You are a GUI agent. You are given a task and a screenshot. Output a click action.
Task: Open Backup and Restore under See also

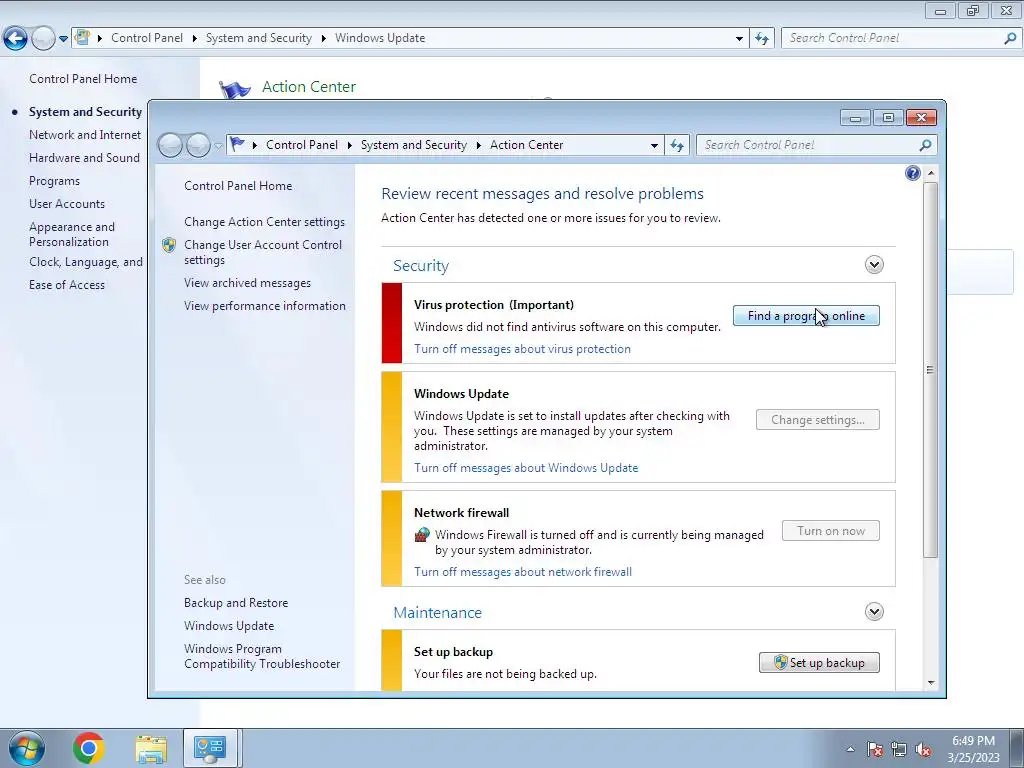point(236,603)
